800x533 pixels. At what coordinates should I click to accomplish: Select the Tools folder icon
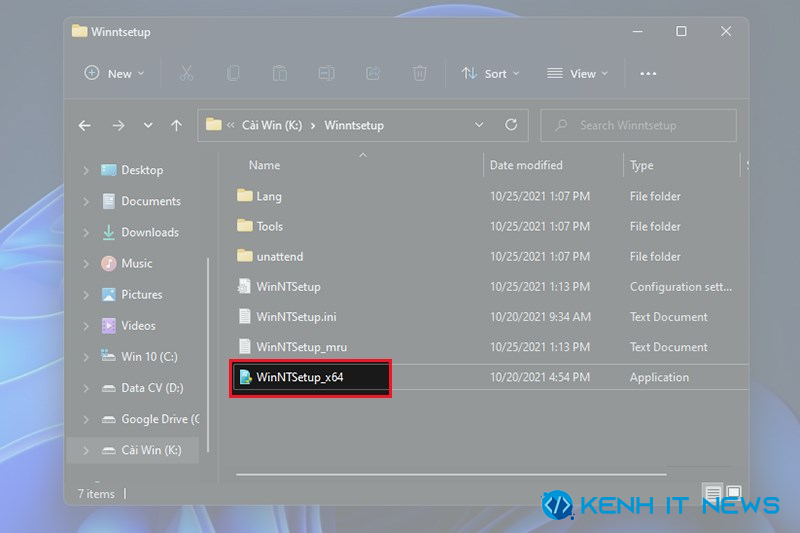coord(245,225)
